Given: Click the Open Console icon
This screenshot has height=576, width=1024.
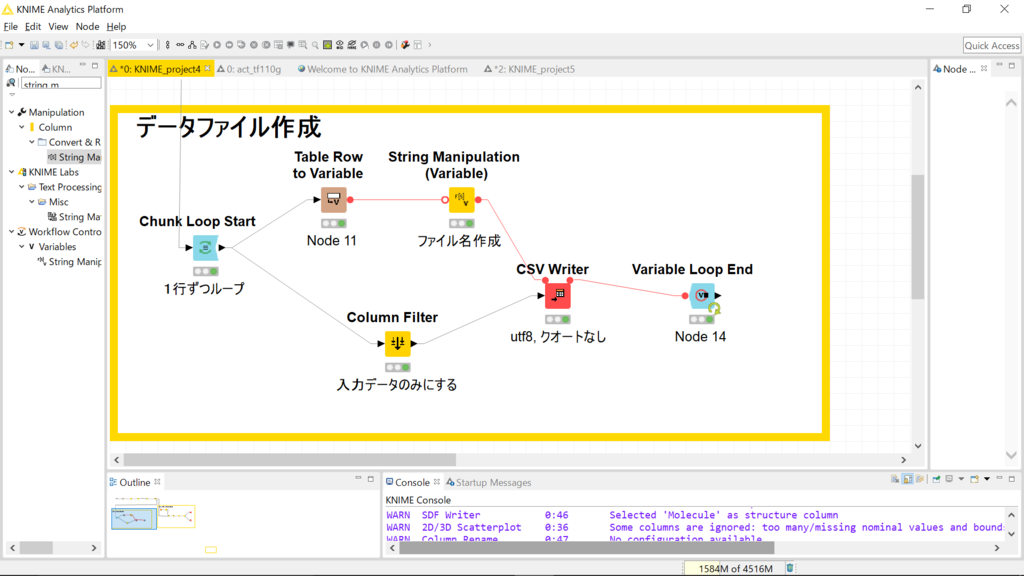Looking at the screenshot, I should pyautogui.click(x=974, y=479).
